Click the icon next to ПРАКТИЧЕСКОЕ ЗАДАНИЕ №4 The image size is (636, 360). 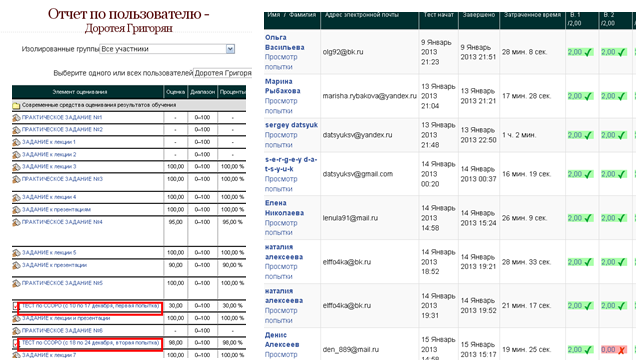click(16, 223)
